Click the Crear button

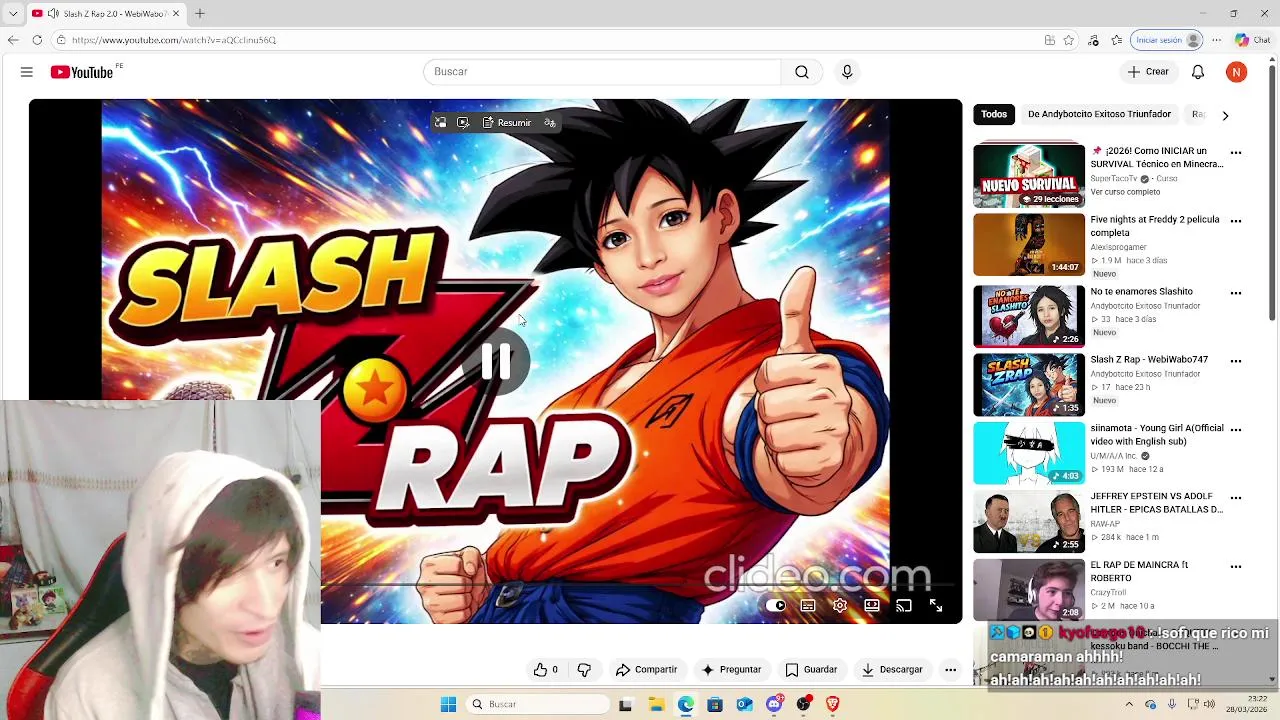[x=1147, y=72]
